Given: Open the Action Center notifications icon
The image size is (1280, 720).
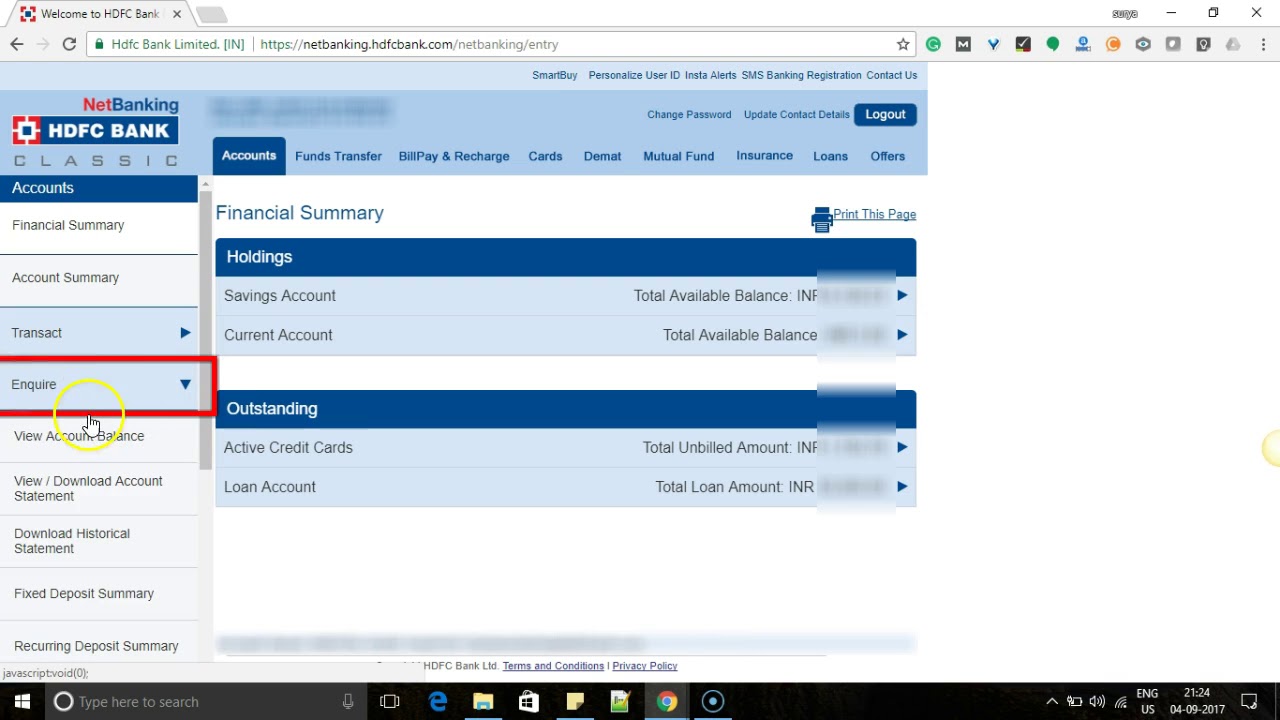Looking at the screenshot, I should (1249, 701).
